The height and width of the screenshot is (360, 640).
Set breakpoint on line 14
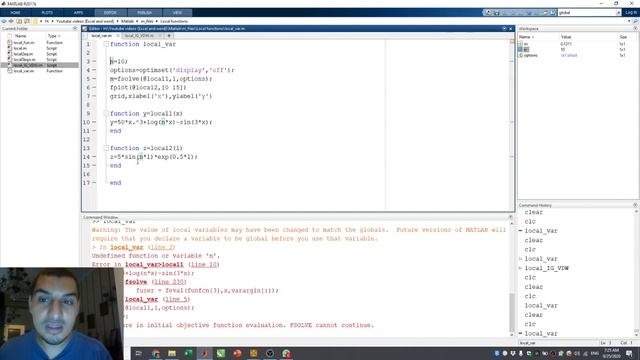coord(94,157)
